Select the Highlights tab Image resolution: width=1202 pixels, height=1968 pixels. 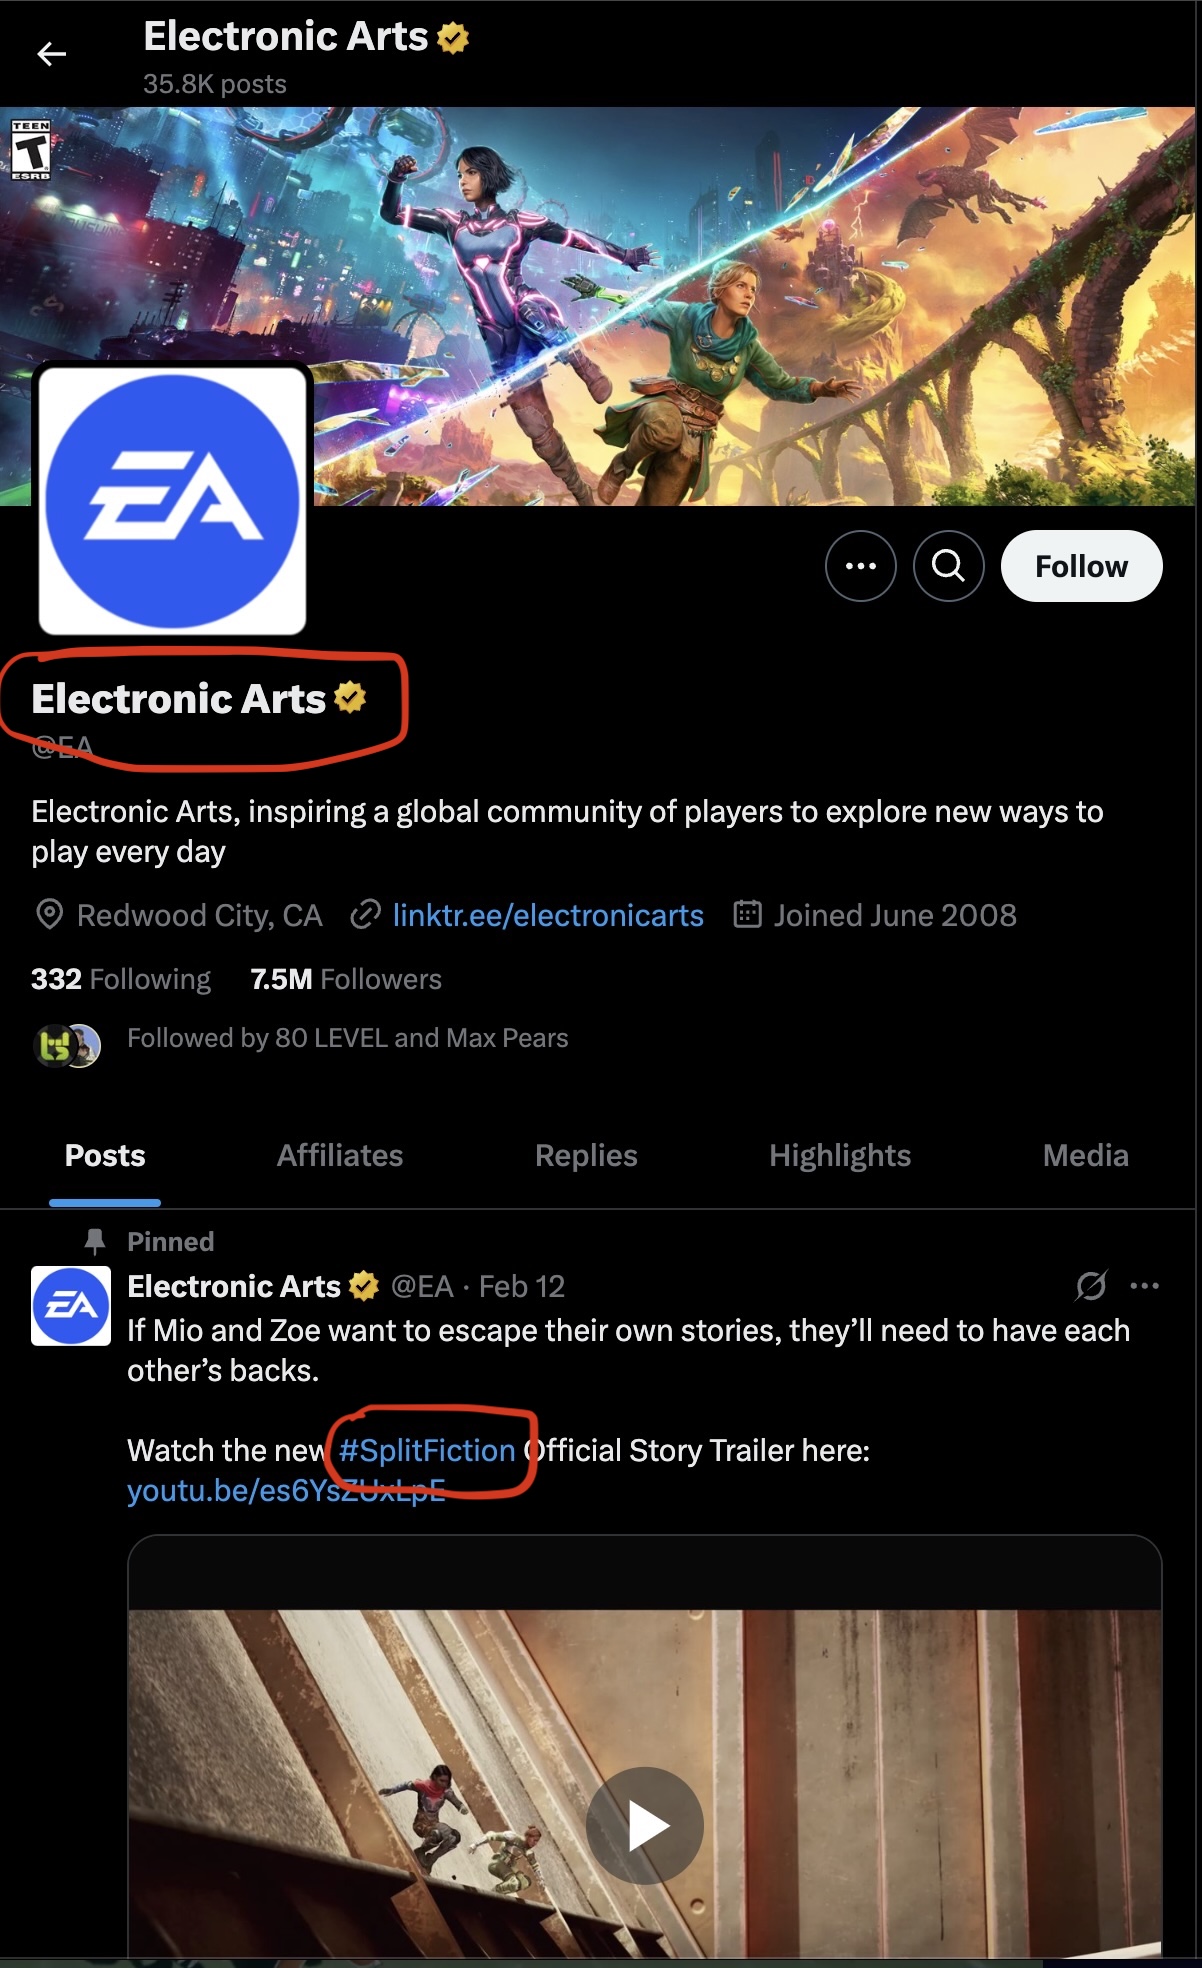pyautogui.click(x=840, y=1156)
